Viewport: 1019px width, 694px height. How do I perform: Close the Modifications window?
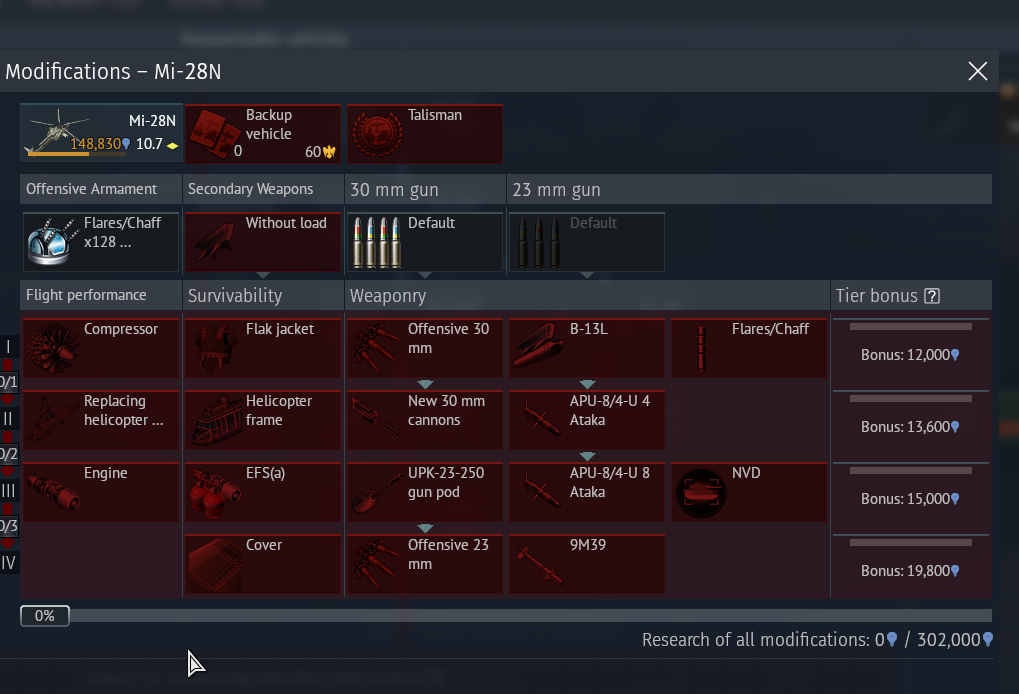(x=977, y=71)
